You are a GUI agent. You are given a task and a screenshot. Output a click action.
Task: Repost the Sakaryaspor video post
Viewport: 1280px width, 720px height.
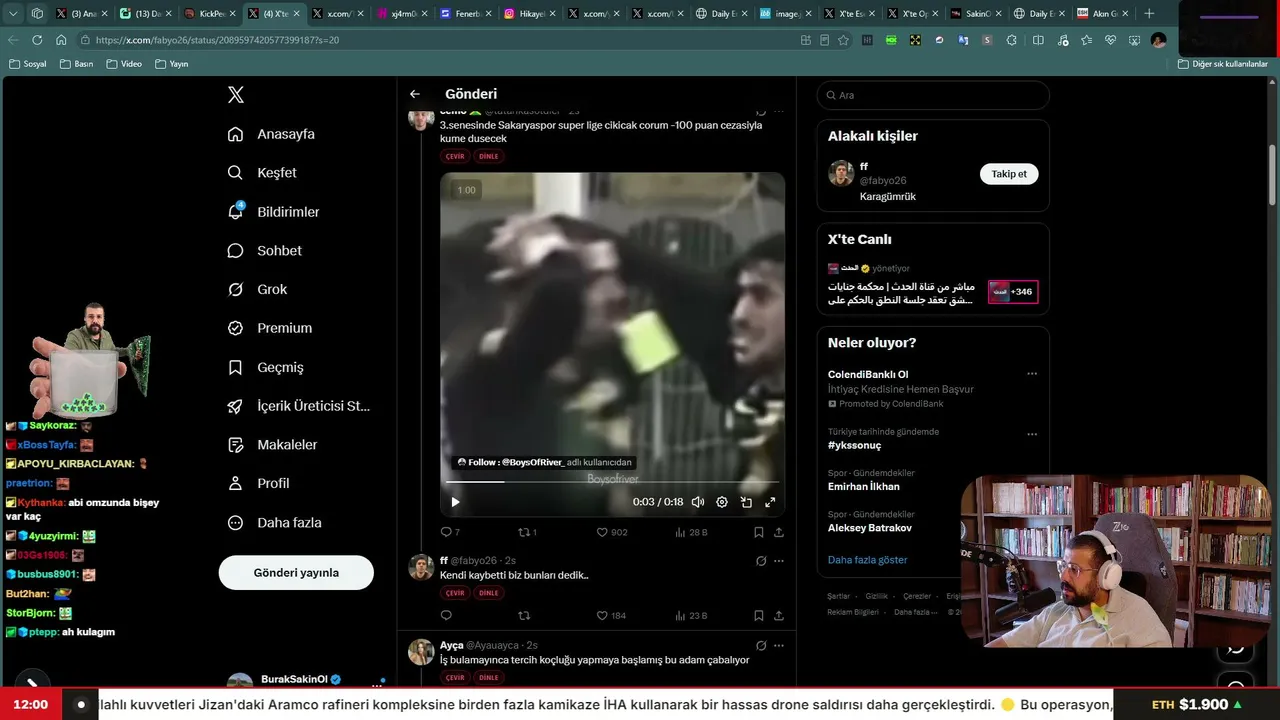point(523,532)
